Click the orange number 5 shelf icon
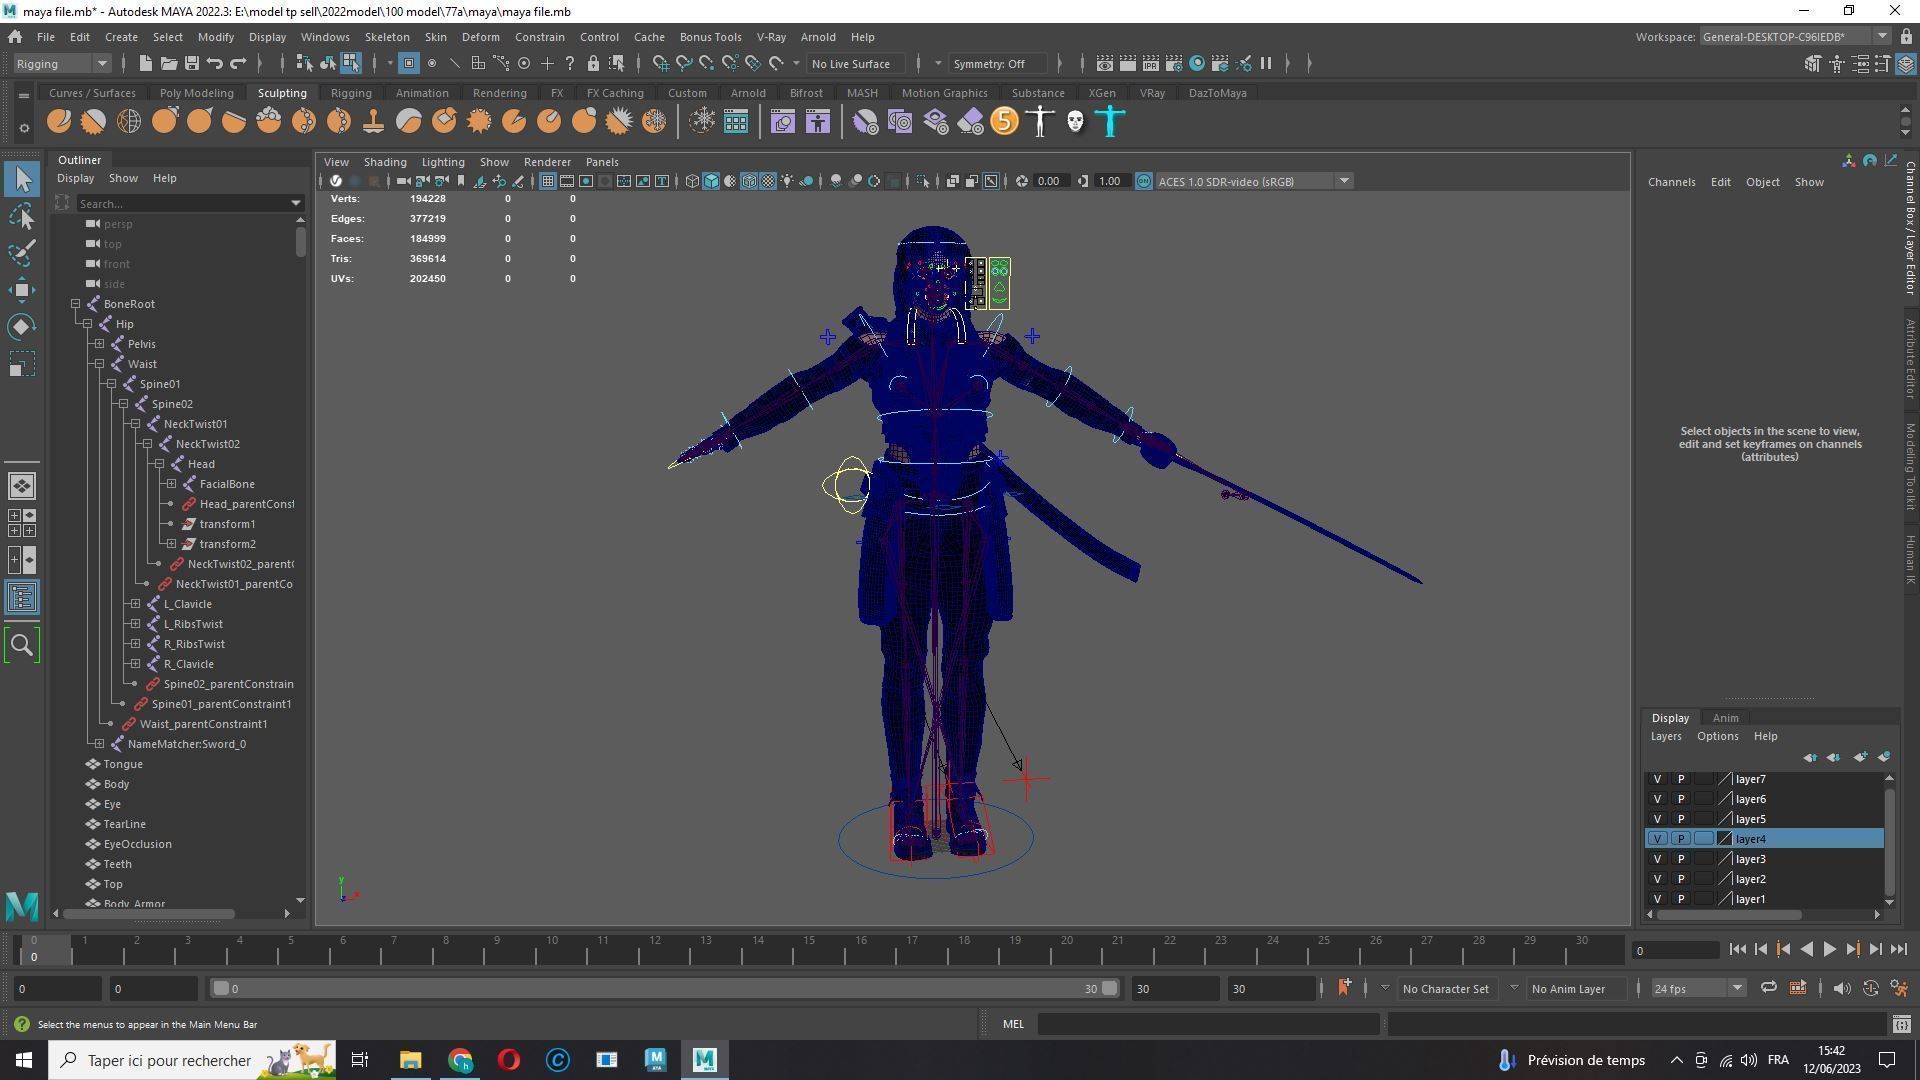This screenshot has width=1920, height=1080. coord(1004,122)
